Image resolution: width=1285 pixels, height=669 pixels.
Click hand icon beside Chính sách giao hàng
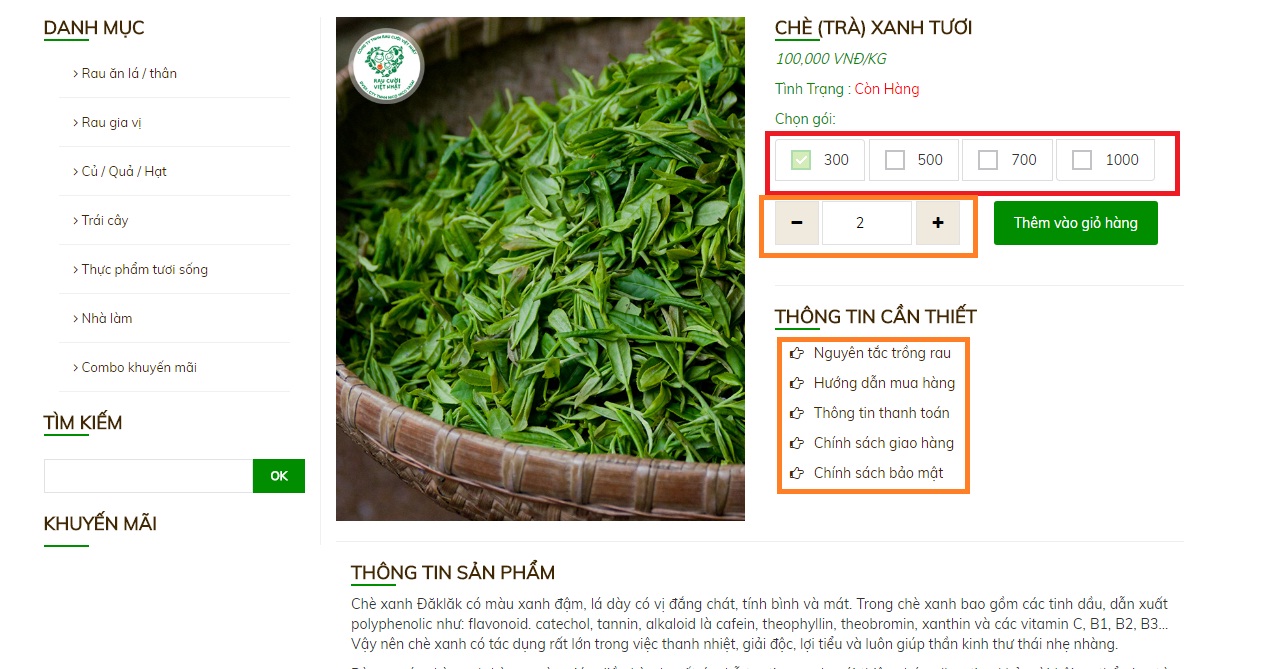797,443
